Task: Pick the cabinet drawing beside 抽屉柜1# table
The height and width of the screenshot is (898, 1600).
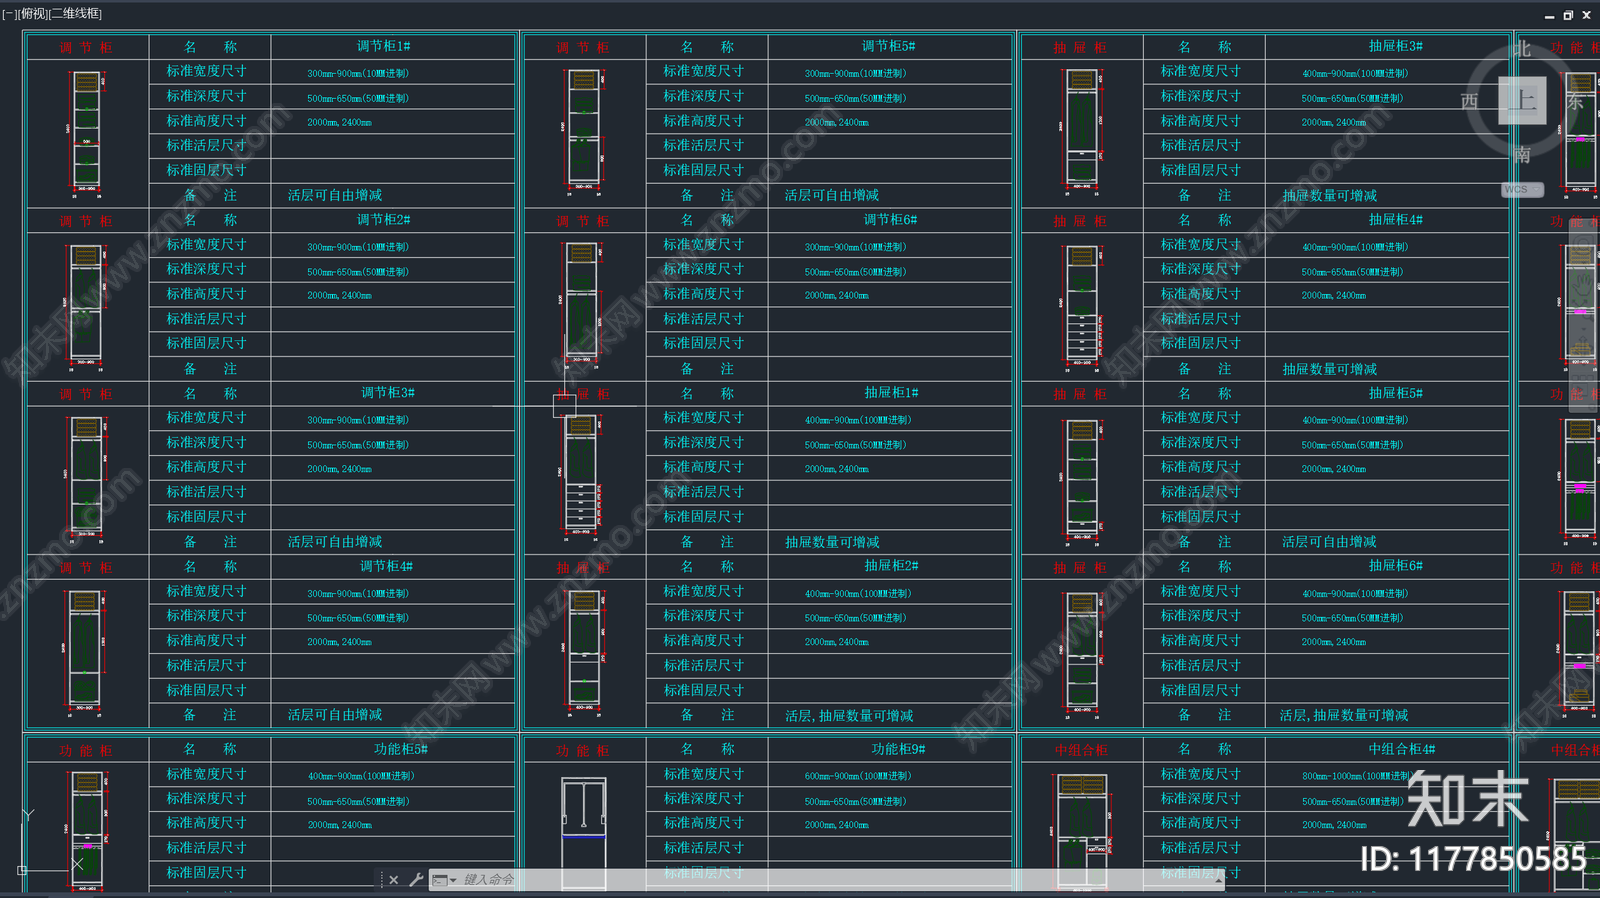Action: pyautogui.click(x=582, y=477)
